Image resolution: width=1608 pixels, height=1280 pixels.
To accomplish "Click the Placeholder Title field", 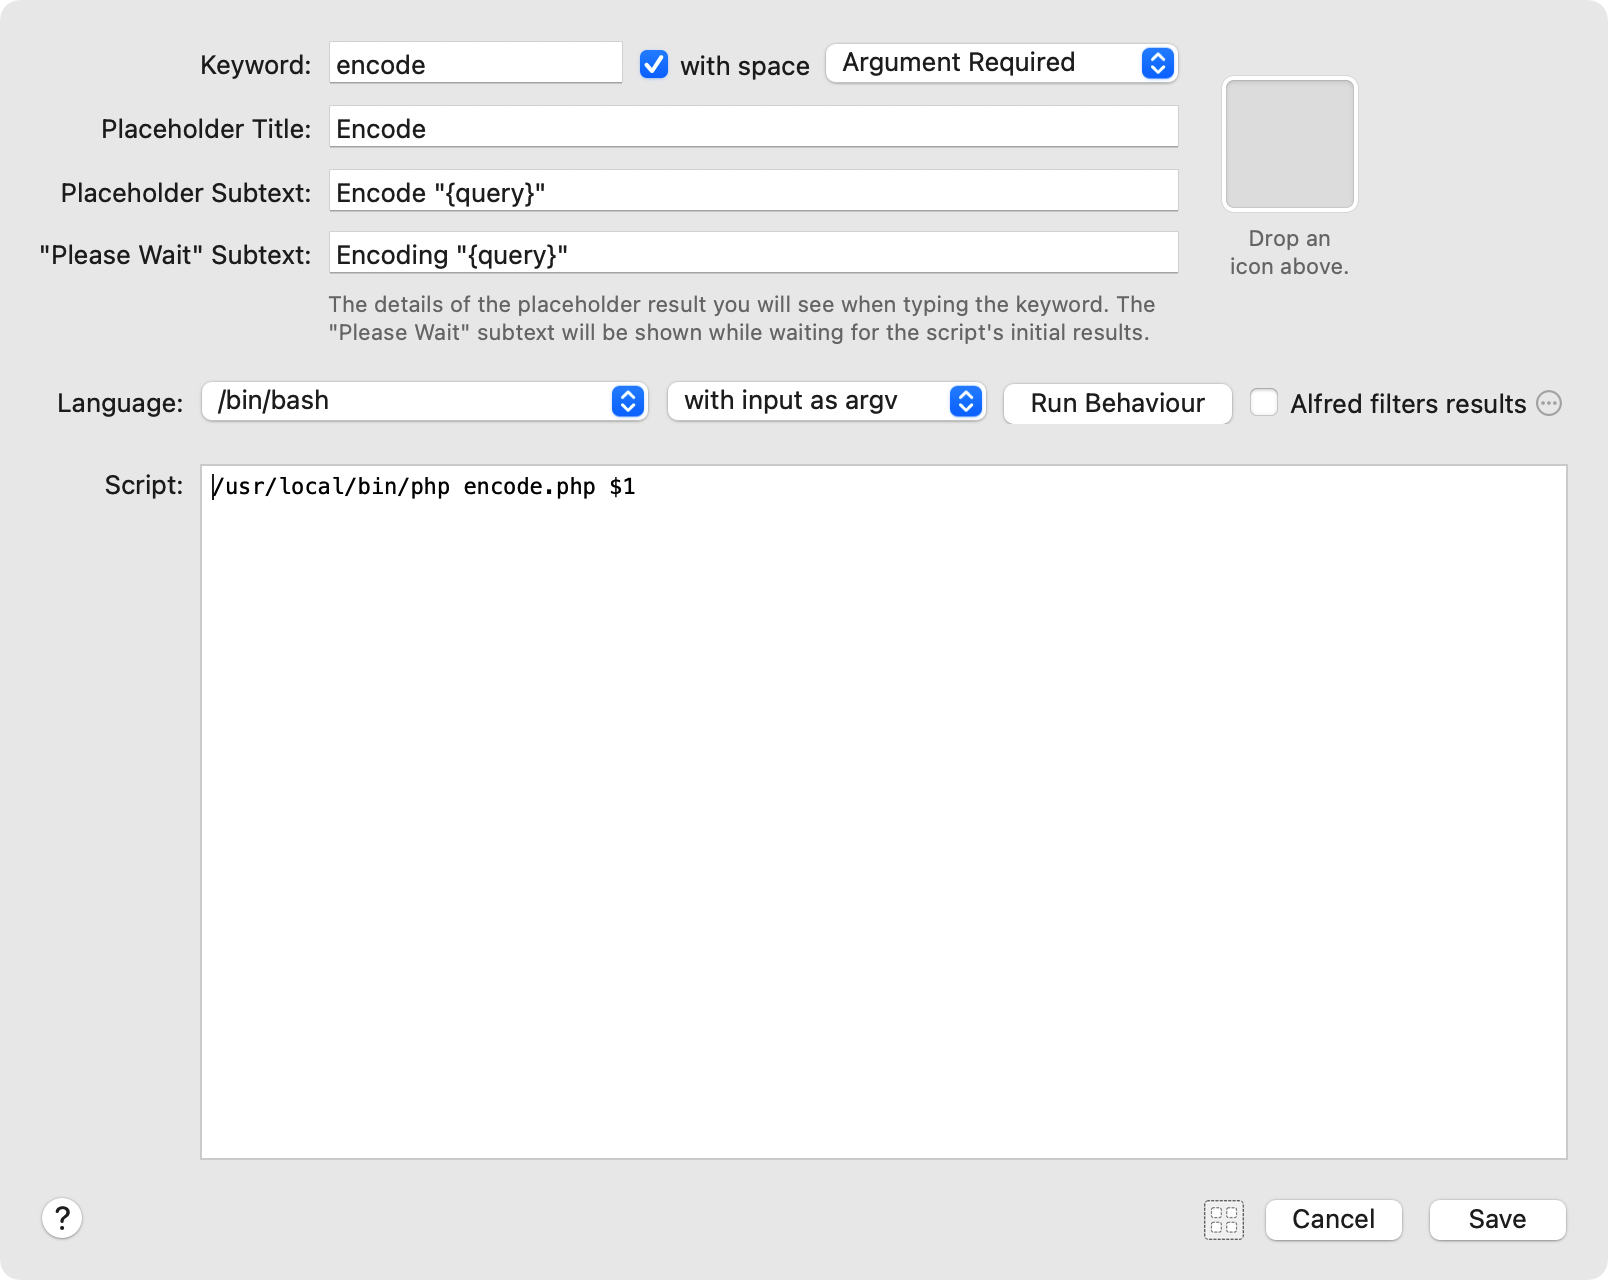I will 754,127.
